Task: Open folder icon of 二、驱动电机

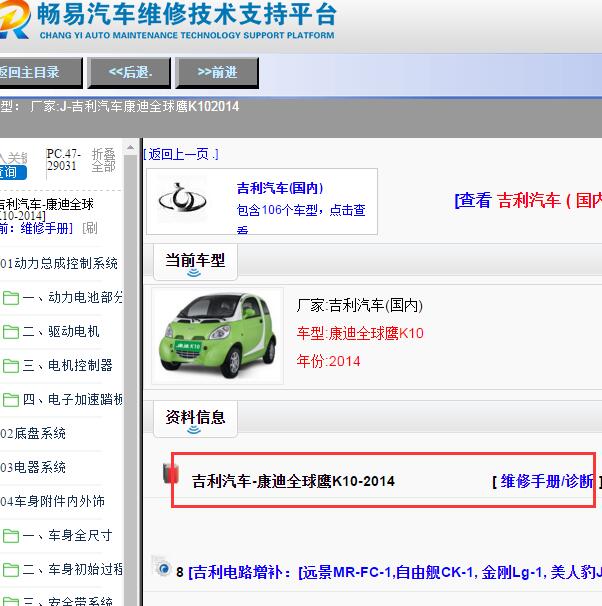Action: (11, 332)
